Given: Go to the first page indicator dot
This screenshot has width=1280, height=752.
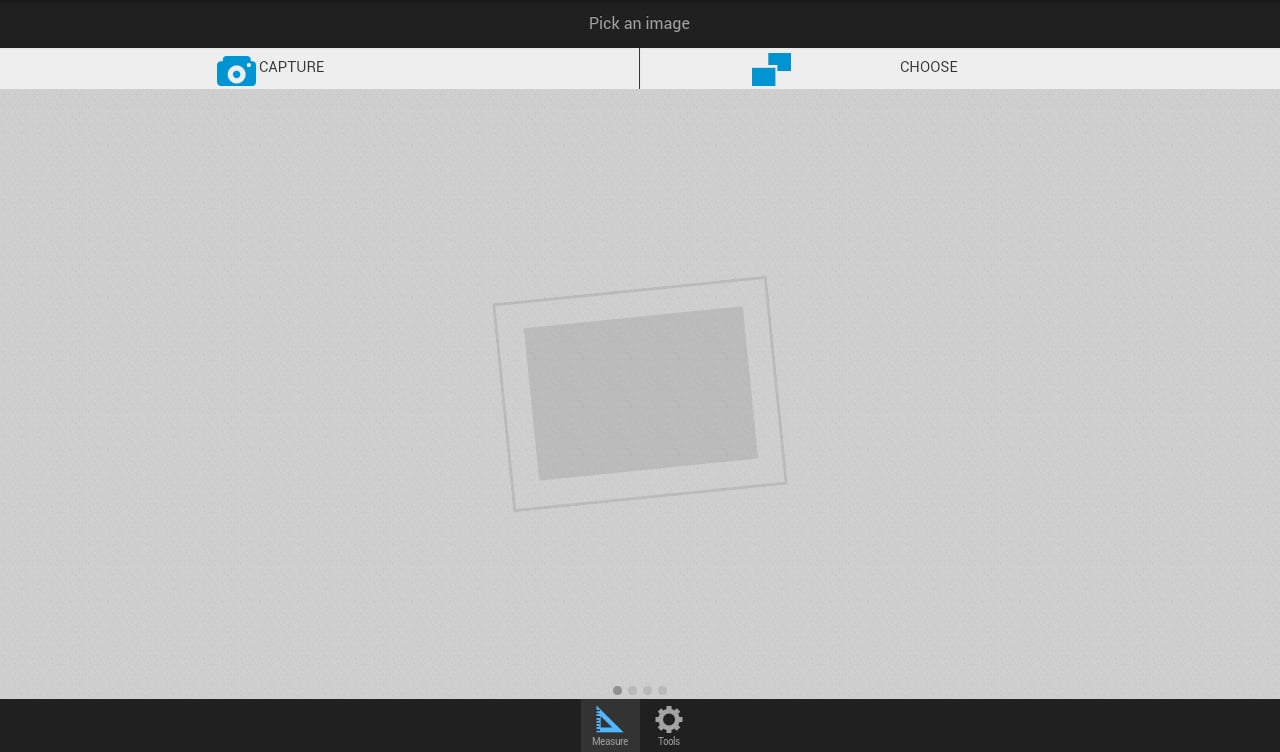Looking at the screenshot, I should 617,690.
